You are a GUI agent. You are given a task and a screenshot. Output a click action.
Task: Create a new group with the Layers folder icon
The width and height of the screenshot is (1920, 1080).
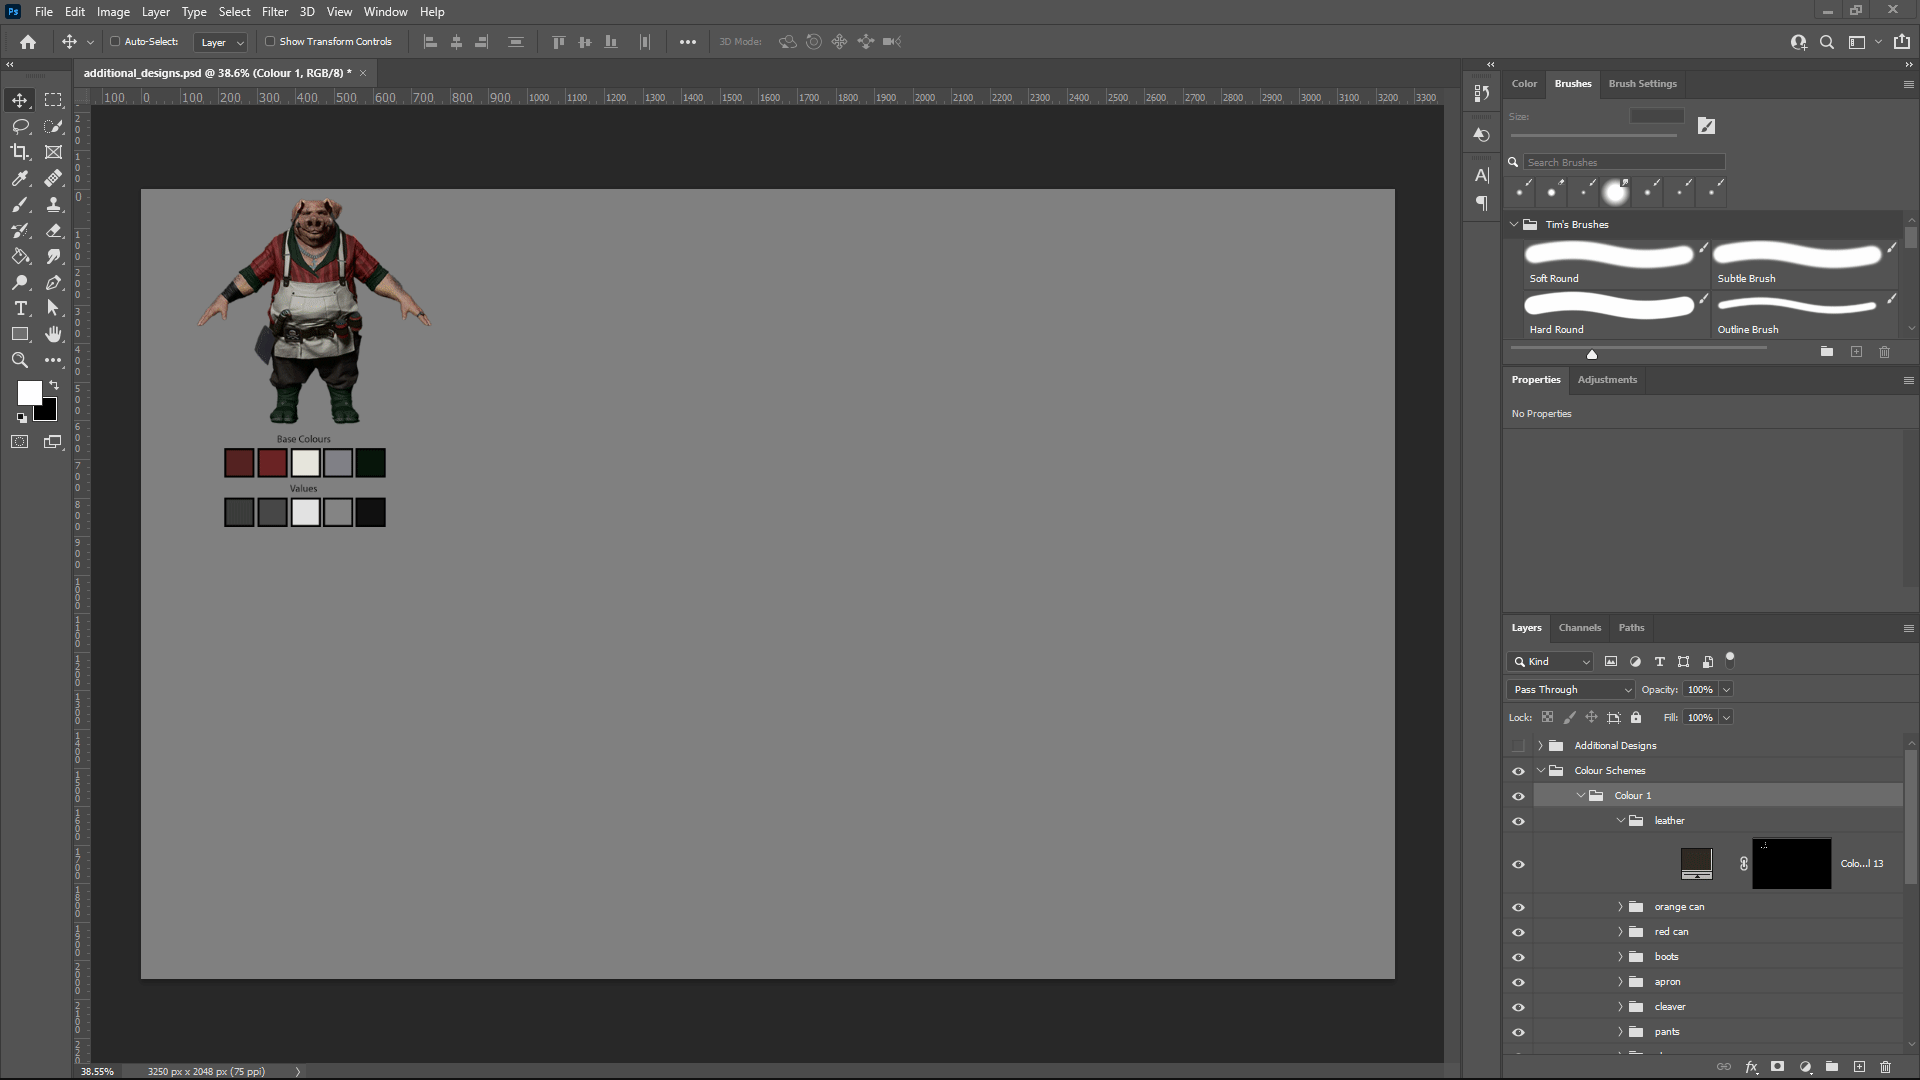pyautogui.click(x=1831, y=1067)
